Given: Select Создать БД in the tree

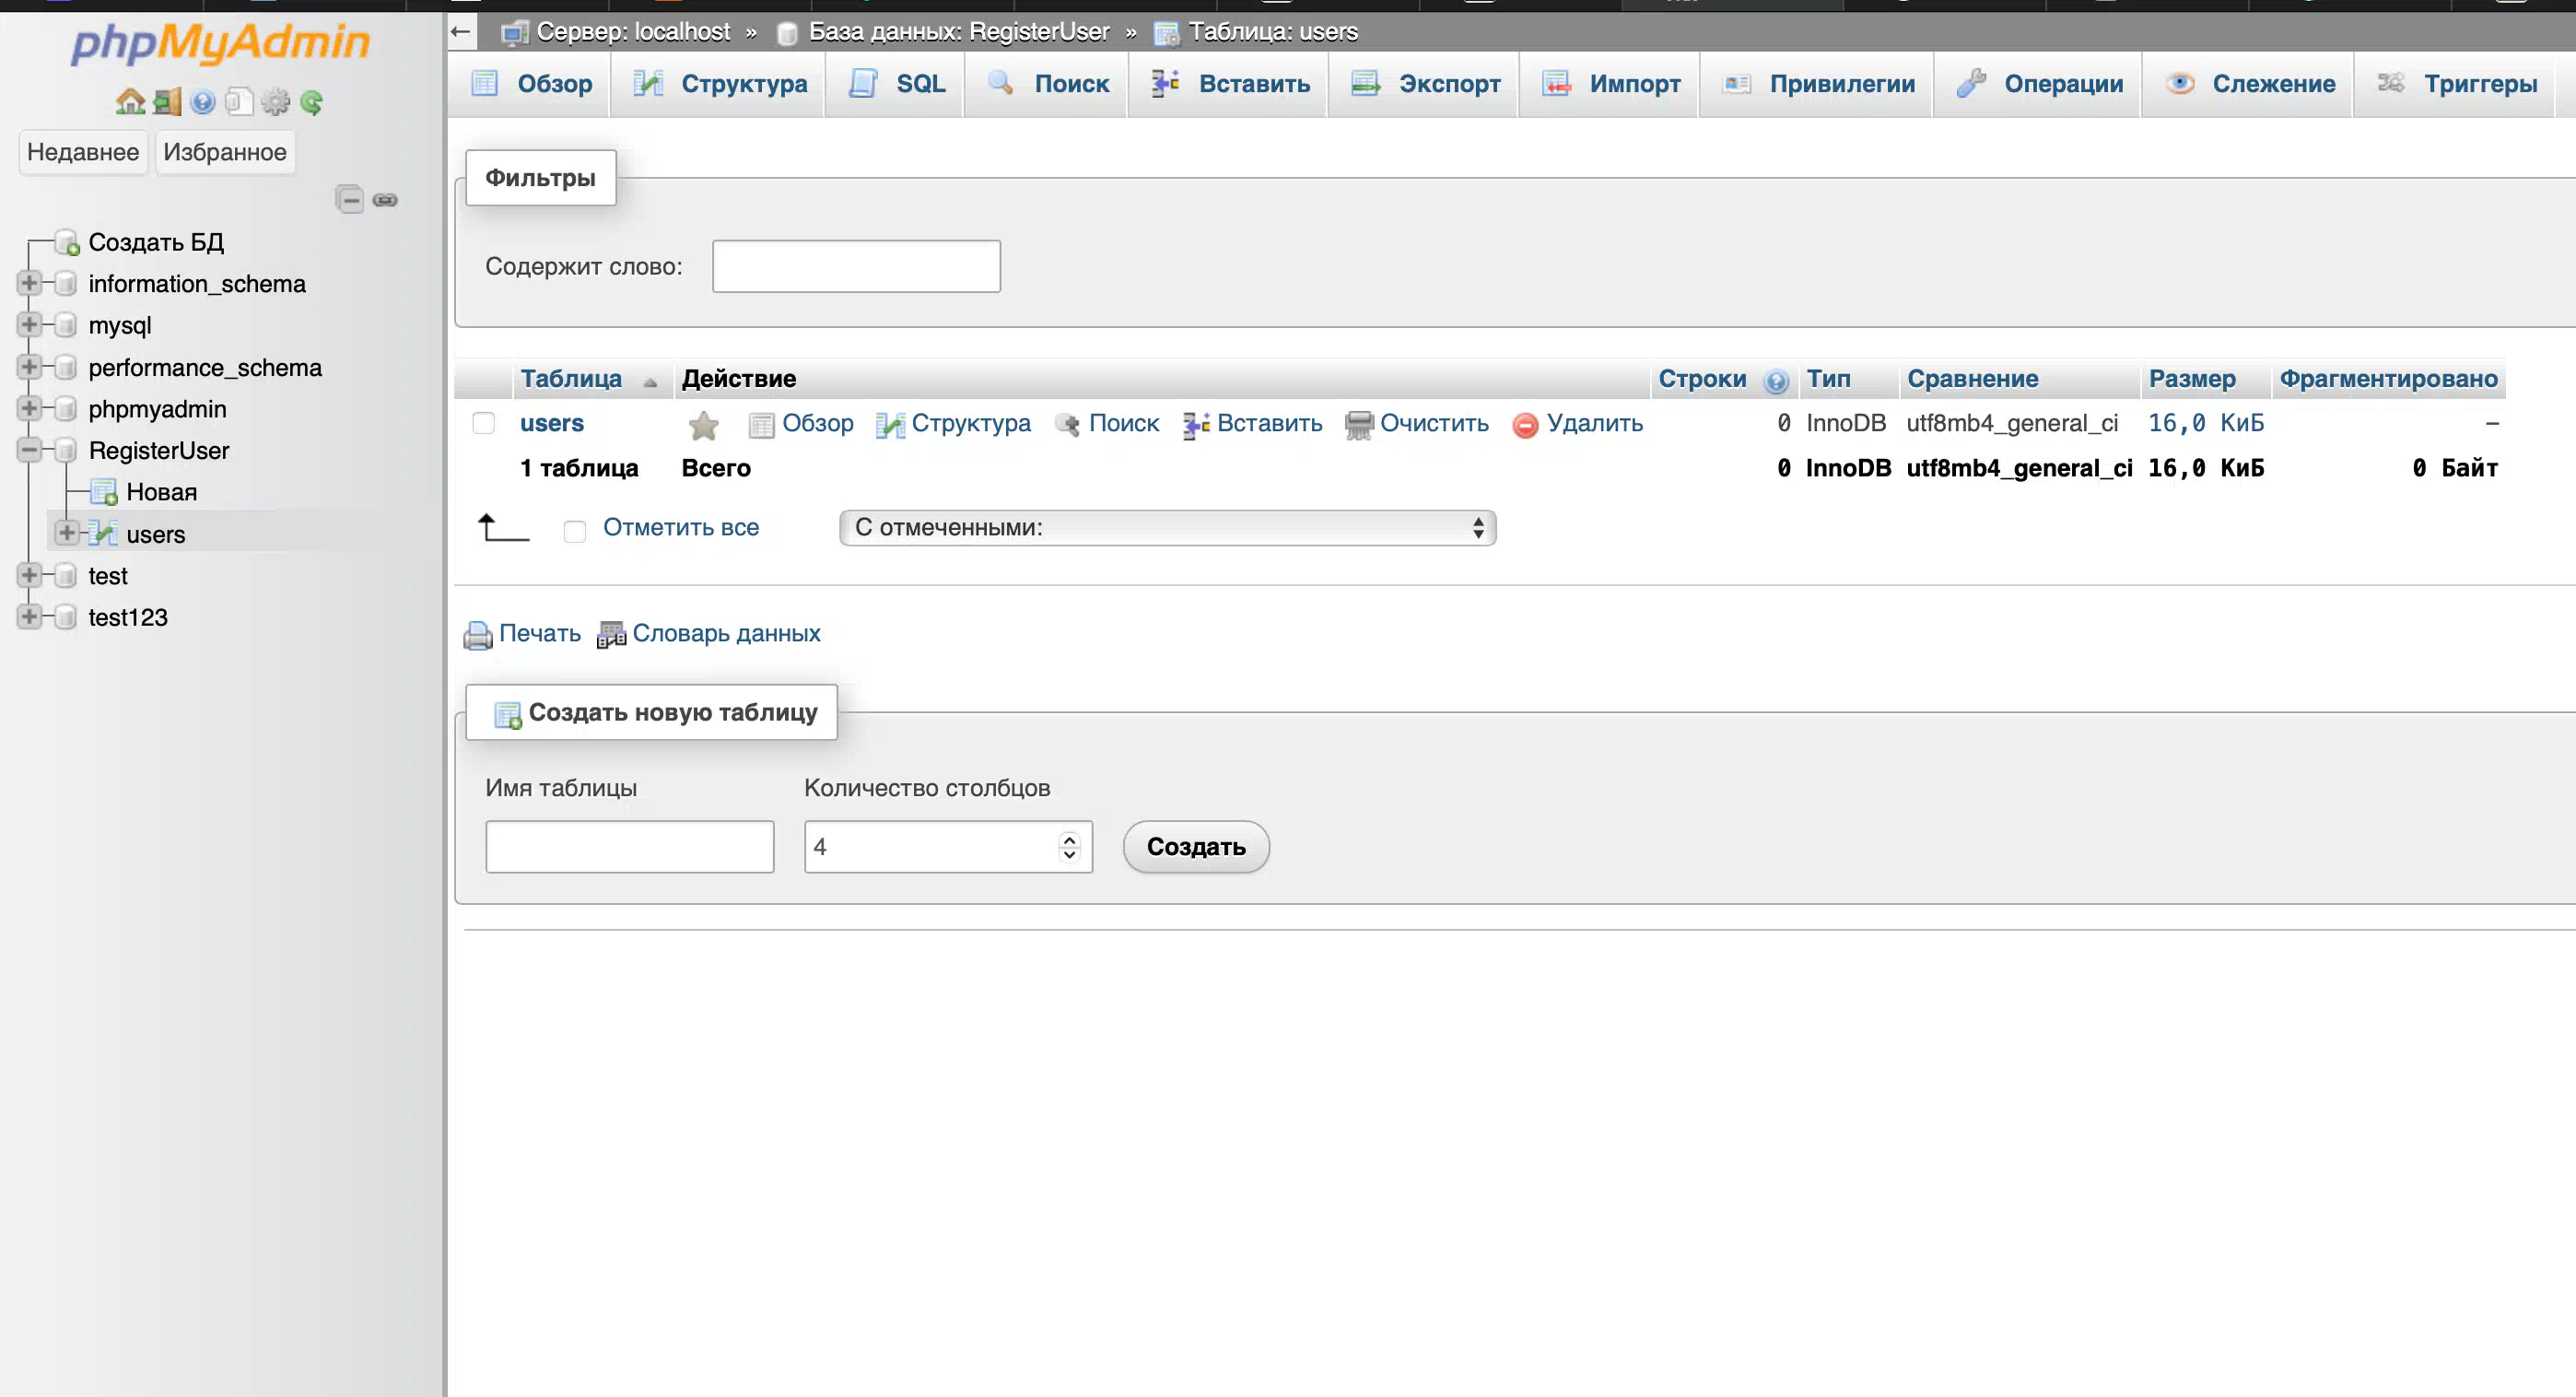Looking at the screenshot, I should [156, 243].
